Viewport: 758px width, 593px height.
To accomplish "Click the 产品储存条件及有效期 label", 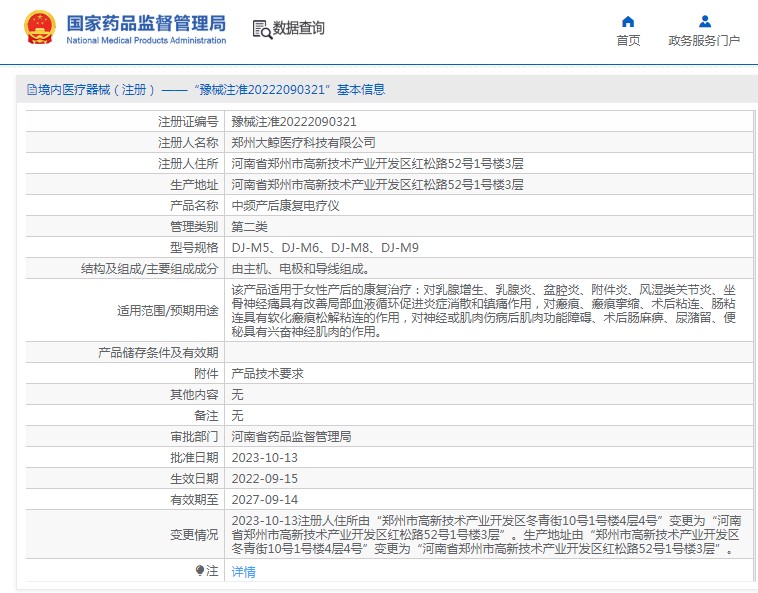I will pyautogui.click(x=158, y=353).
